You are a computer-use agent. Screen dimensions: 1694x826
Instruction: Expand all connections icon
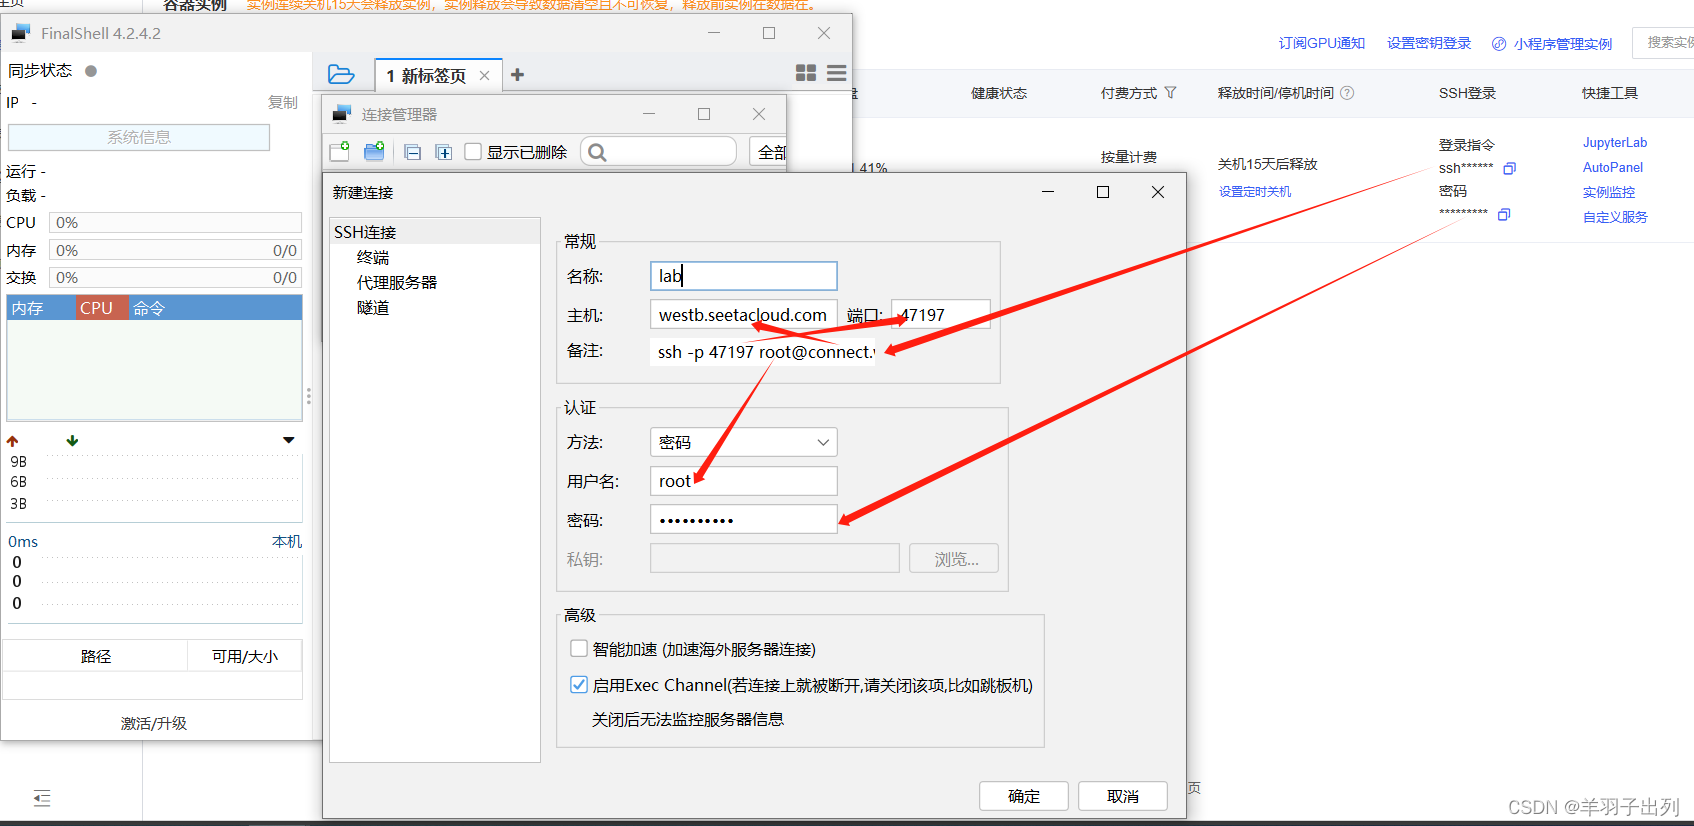click(x=444, y=152)
